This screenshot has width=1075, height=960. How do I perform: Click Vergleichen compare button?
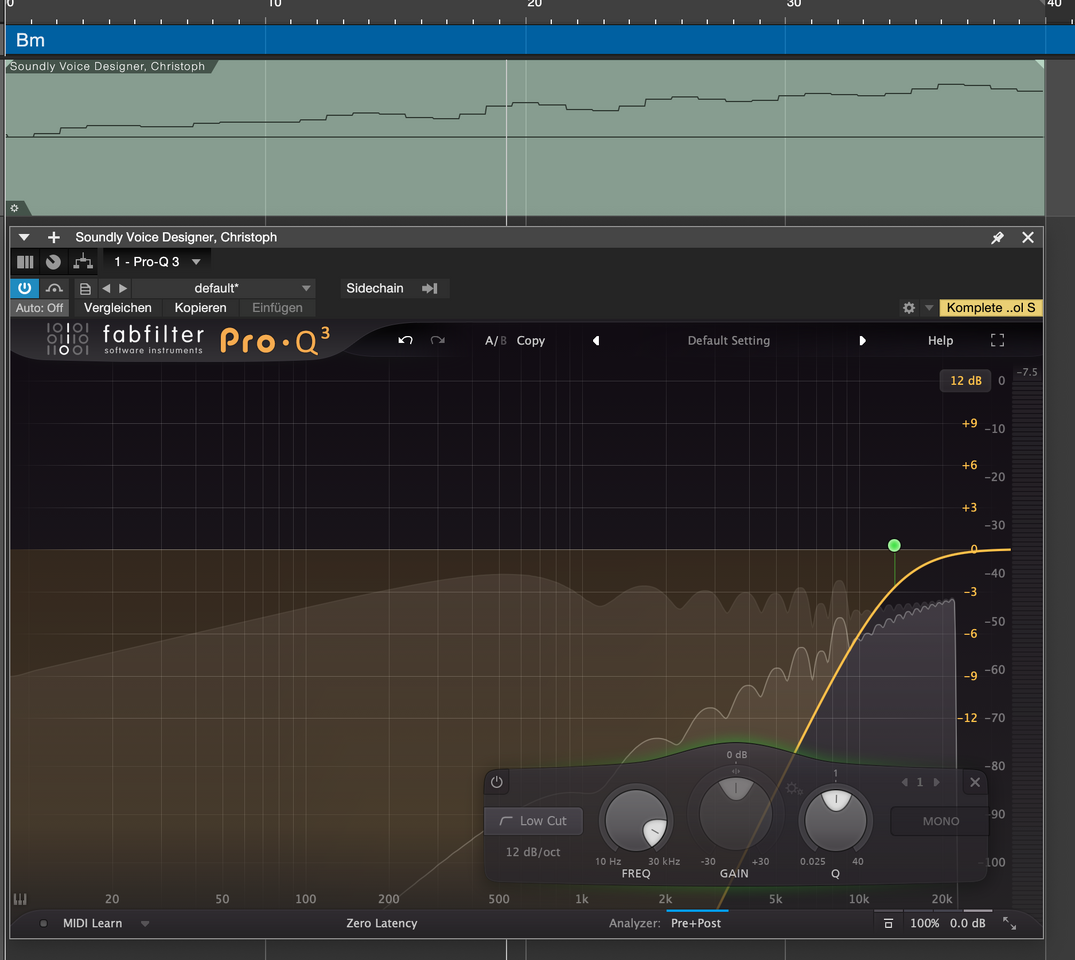(117, 308)
